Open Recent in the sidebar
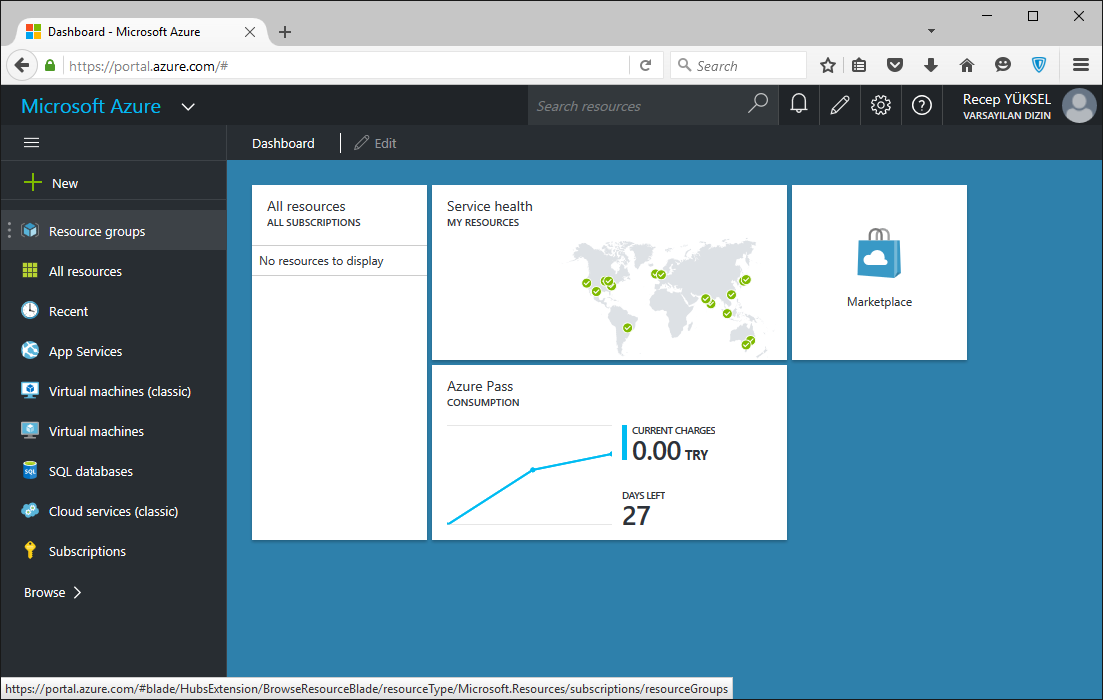 click(114, 311)
